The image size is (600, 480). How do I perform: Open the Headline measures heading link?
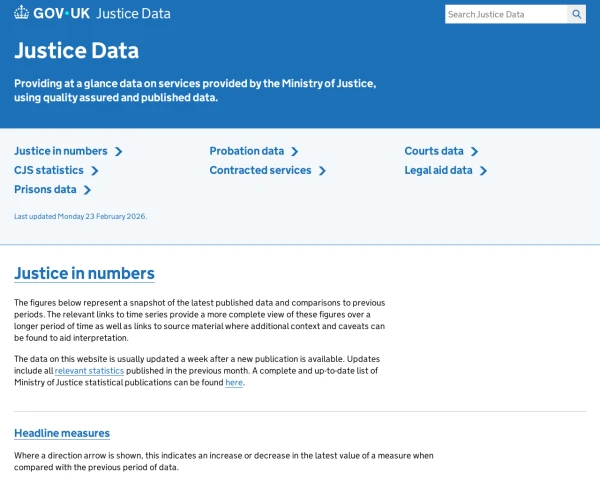click(62, 433)
